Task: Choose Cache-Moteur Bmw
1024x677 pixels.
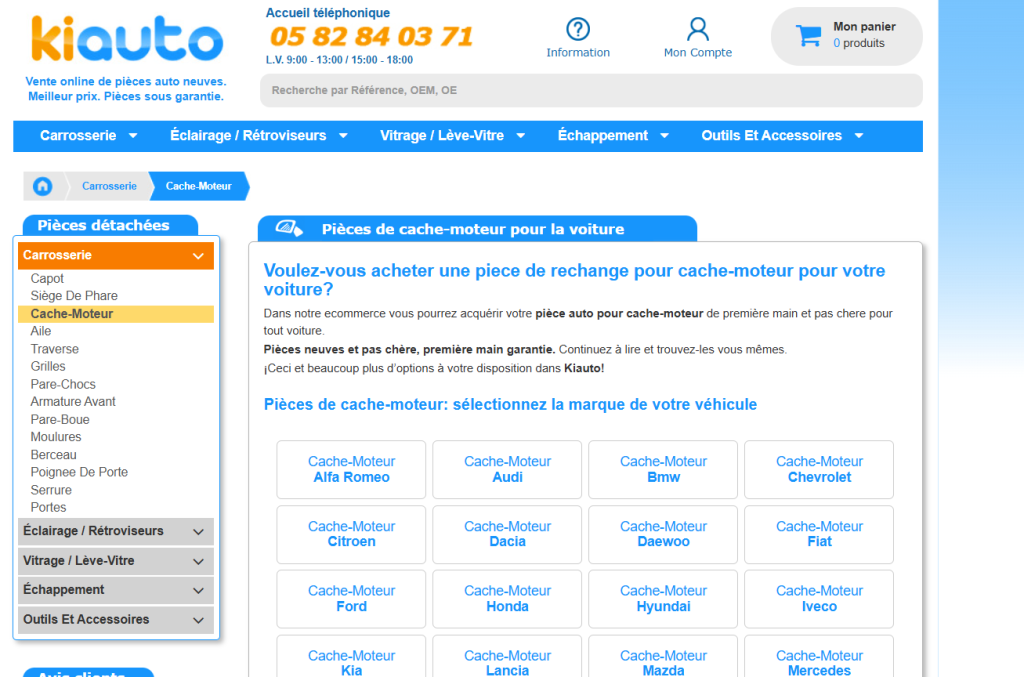Action: 664,469
